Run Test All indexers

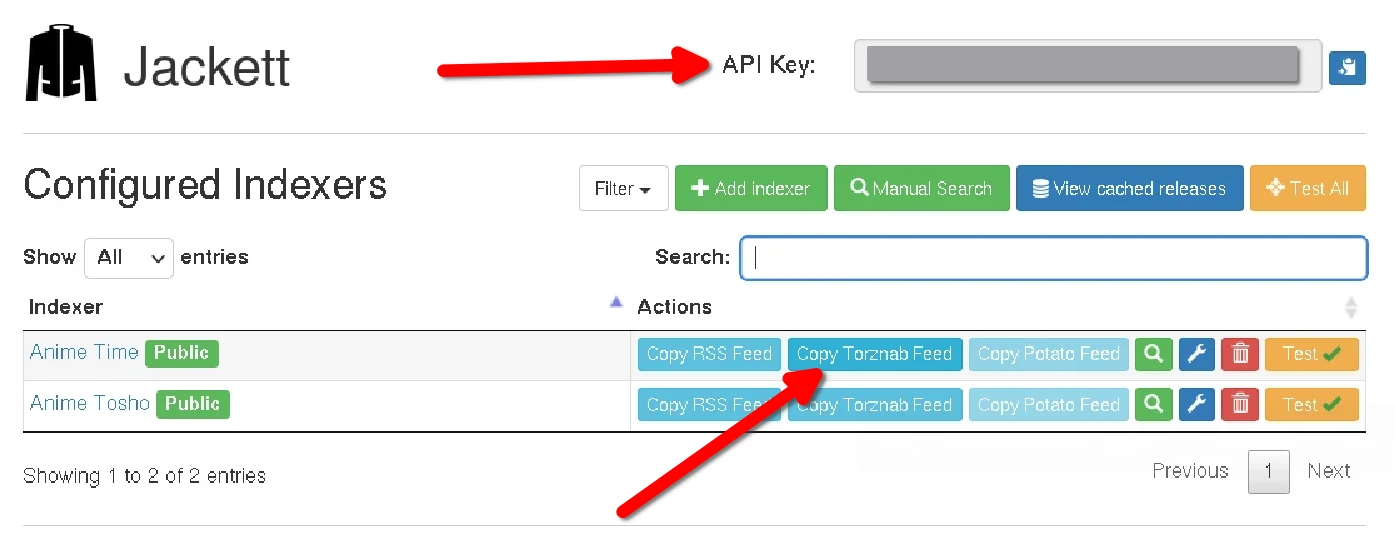(1307, 188)
